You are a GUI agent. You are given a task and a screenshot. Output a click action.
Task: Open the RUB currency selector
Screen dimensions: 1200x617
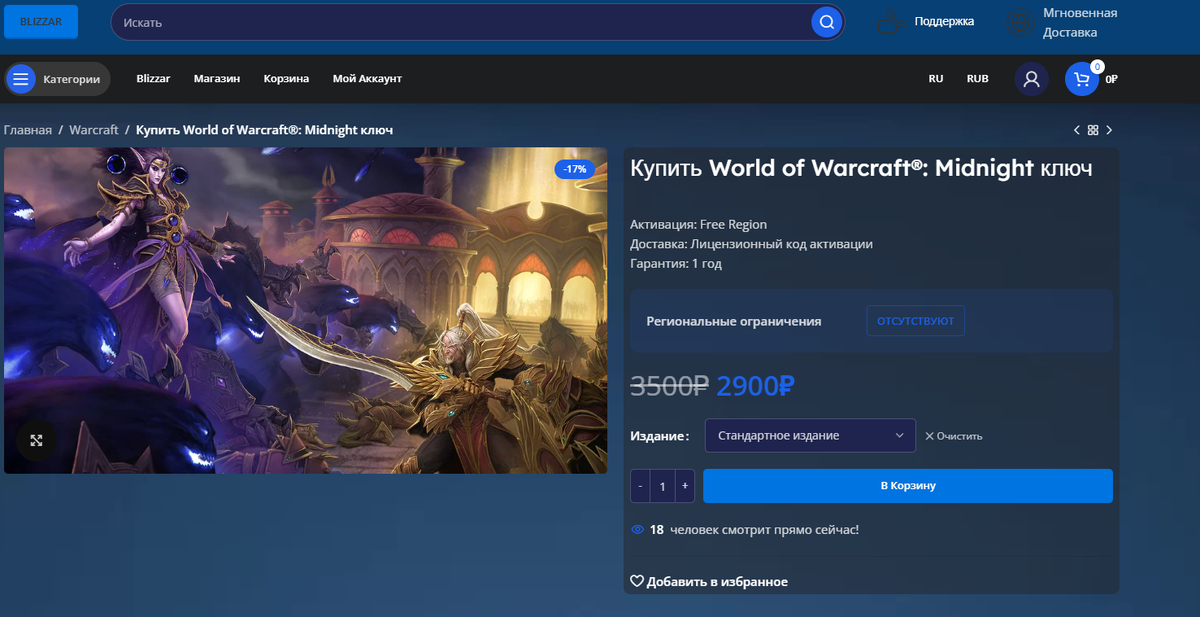tap(977, 78)
